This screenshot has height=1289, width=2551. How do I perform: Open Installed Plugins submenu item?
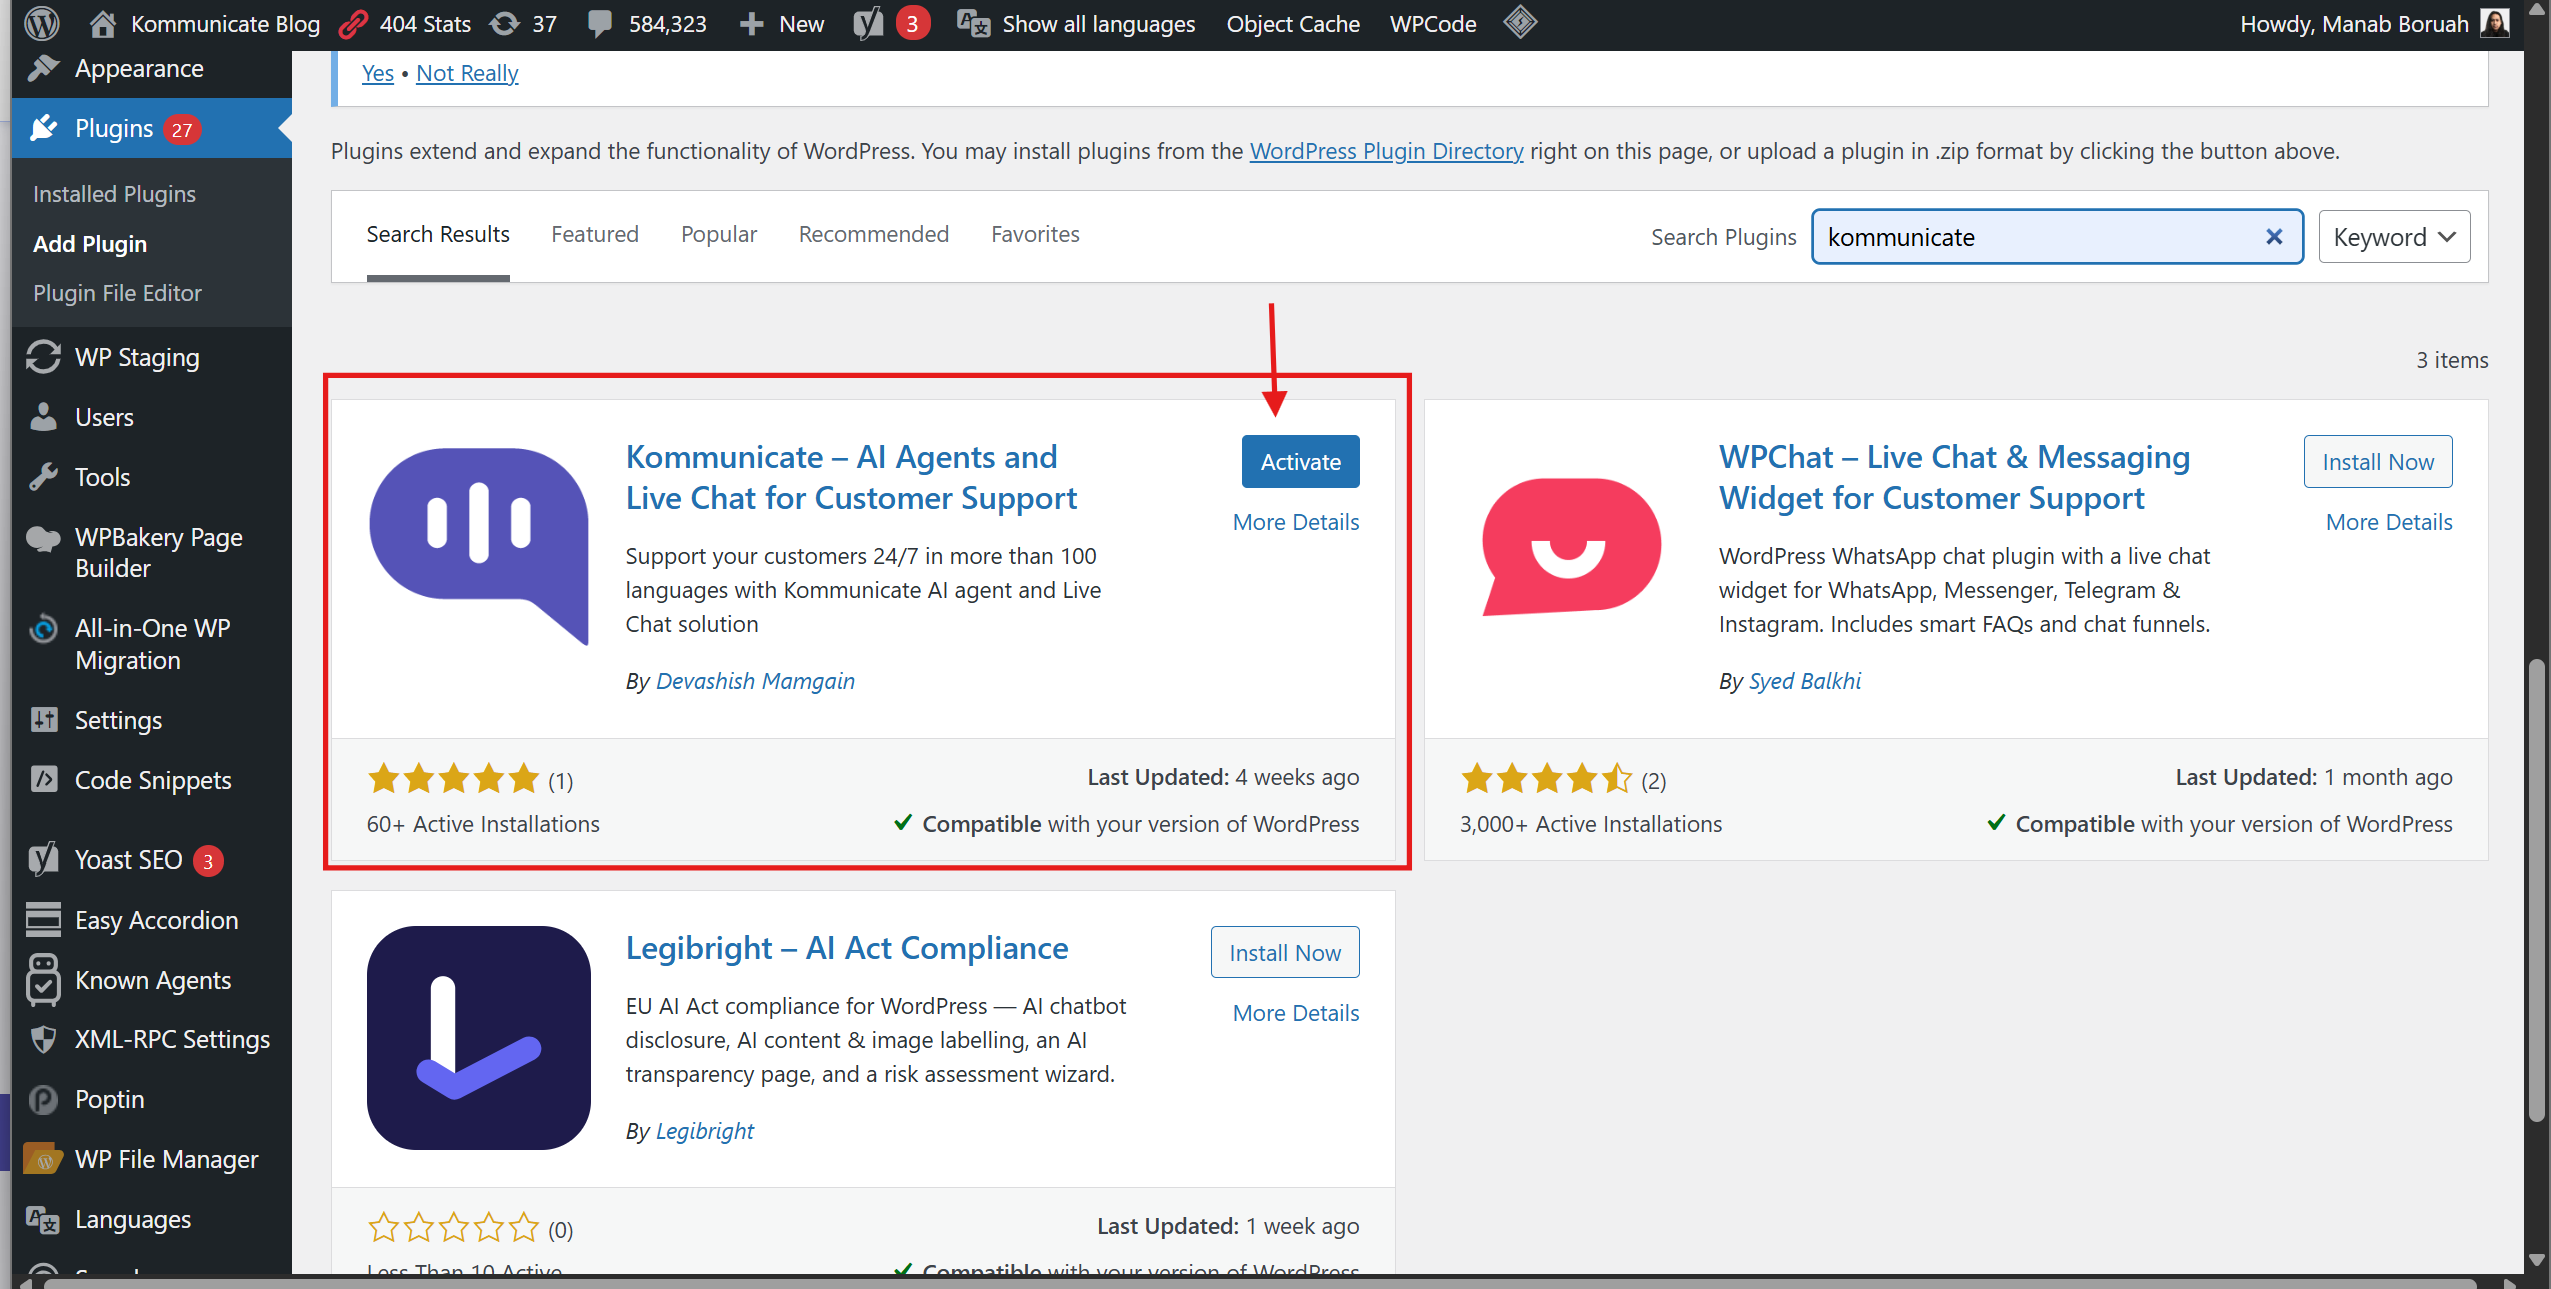point(114,194)
